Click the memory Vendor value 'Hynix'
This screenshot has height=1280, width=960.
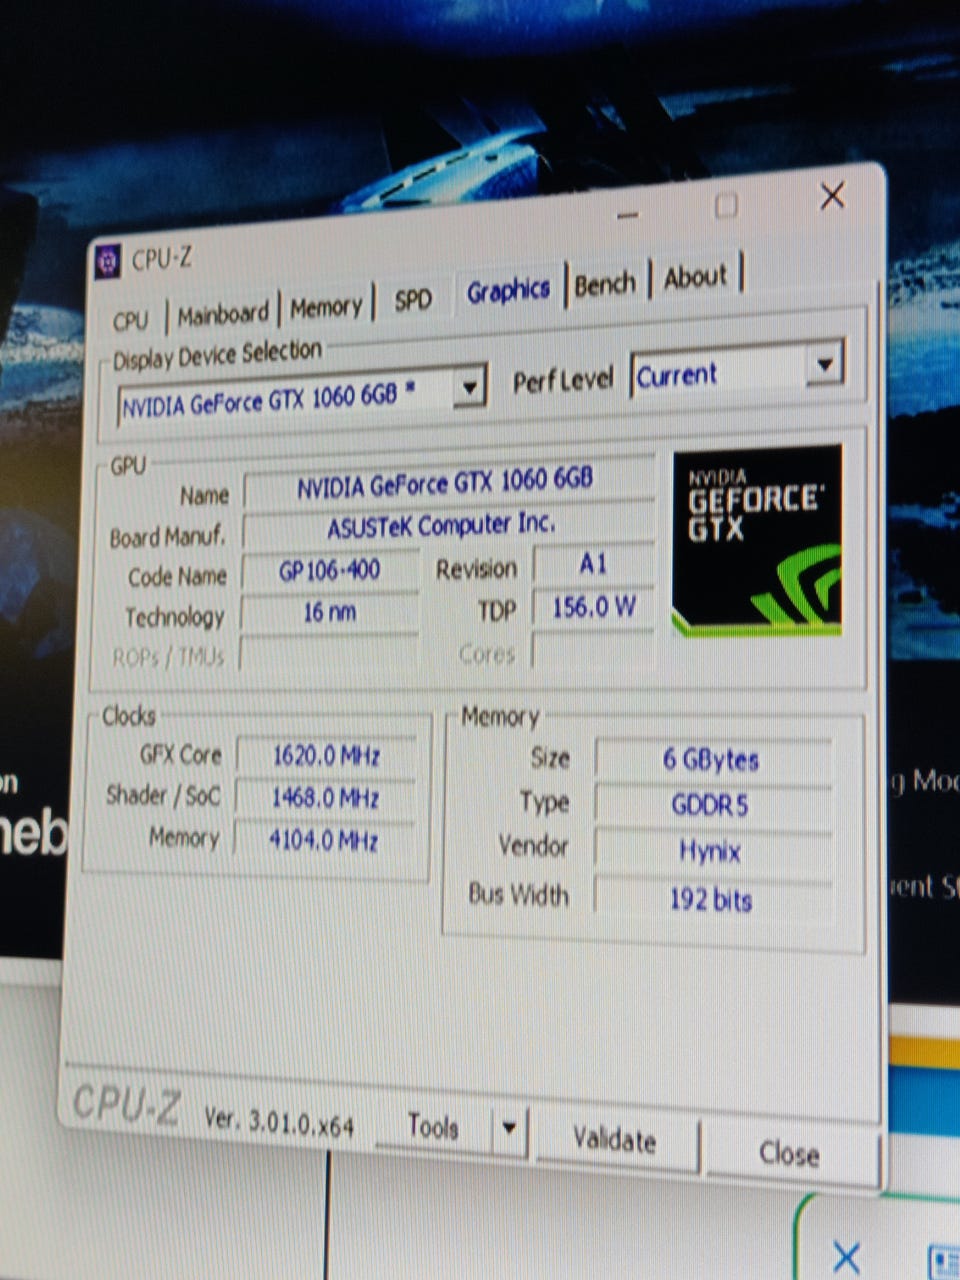[x=711, y=851]
